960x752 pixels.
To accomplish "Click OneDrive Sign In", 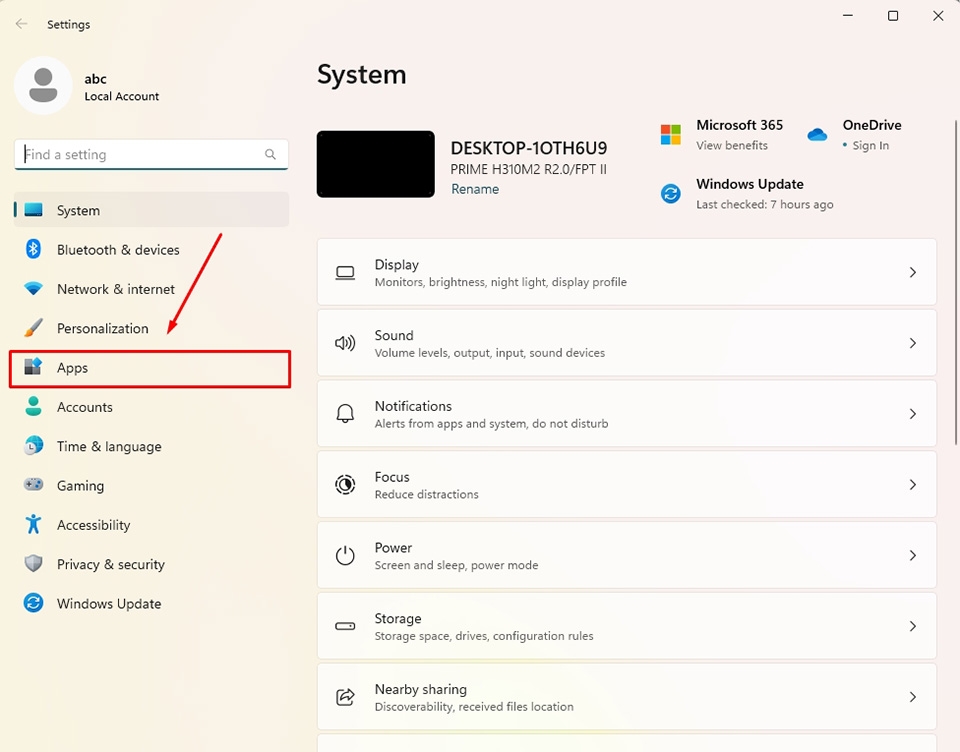I will tap(870, 146).
